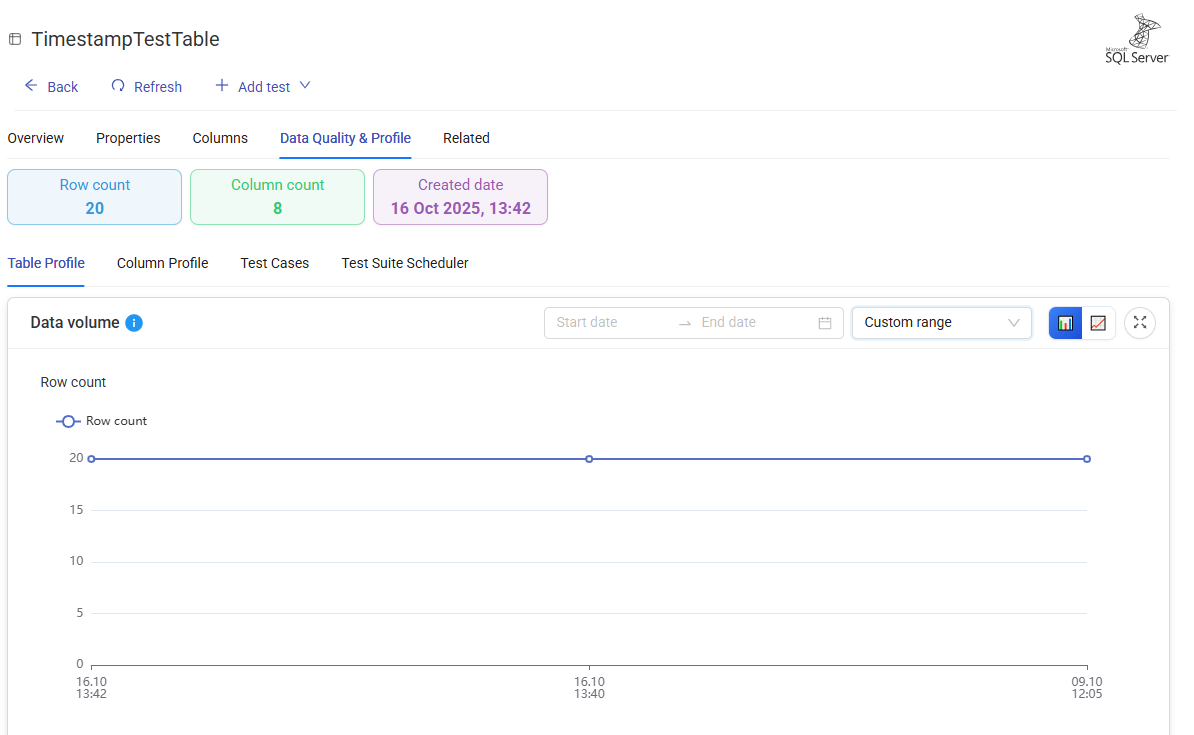The height and width of the screenshot is (735, 1194).
Task: Click the Start date input field
Action: 610,323
